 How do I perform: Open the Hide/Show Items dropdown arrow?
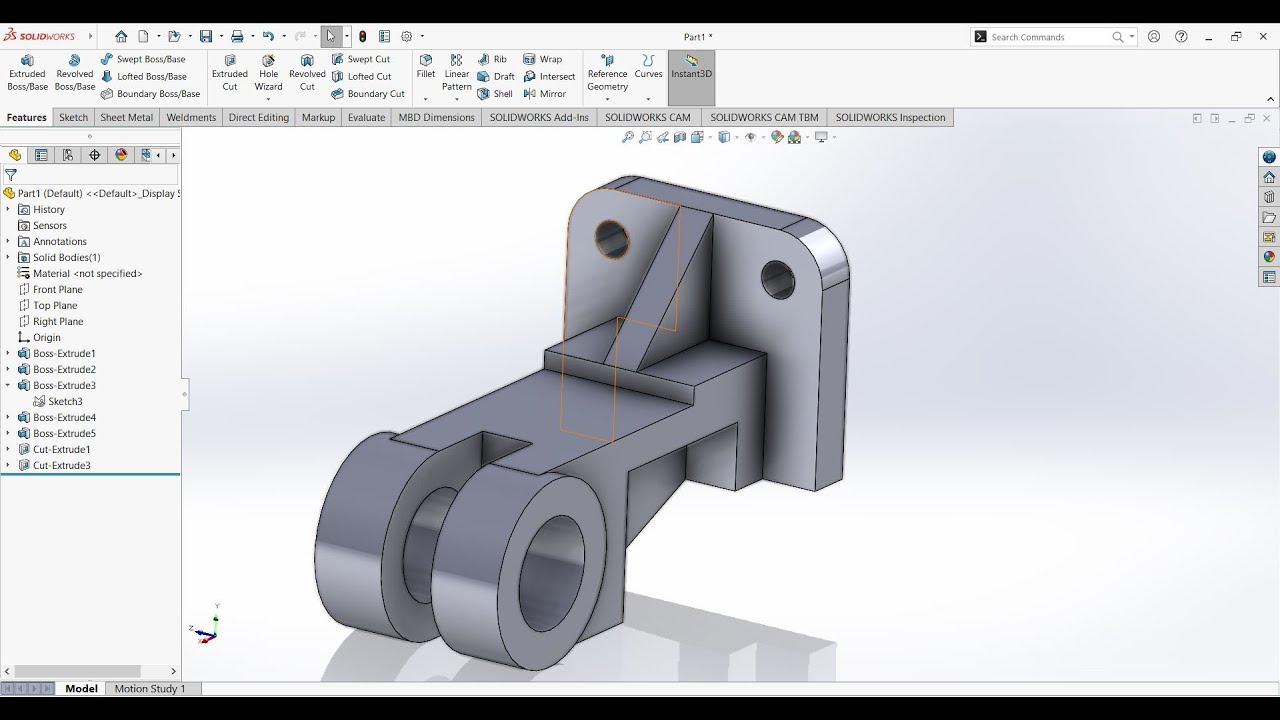pos(762,137)
